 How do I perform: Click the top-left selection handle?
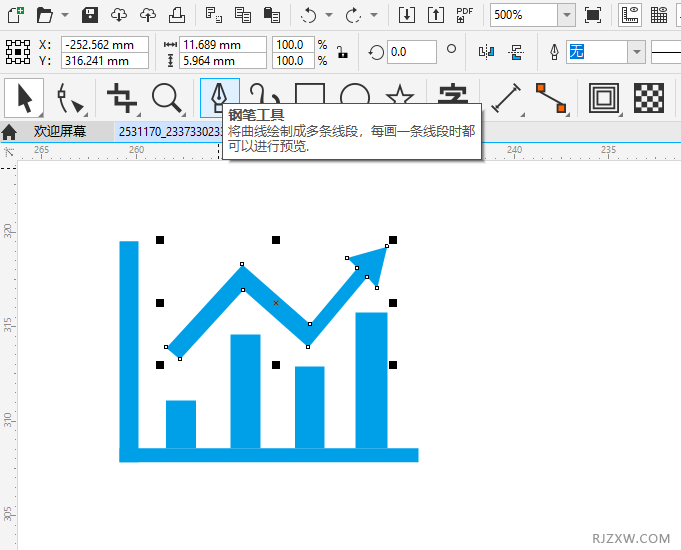(160, 240)
